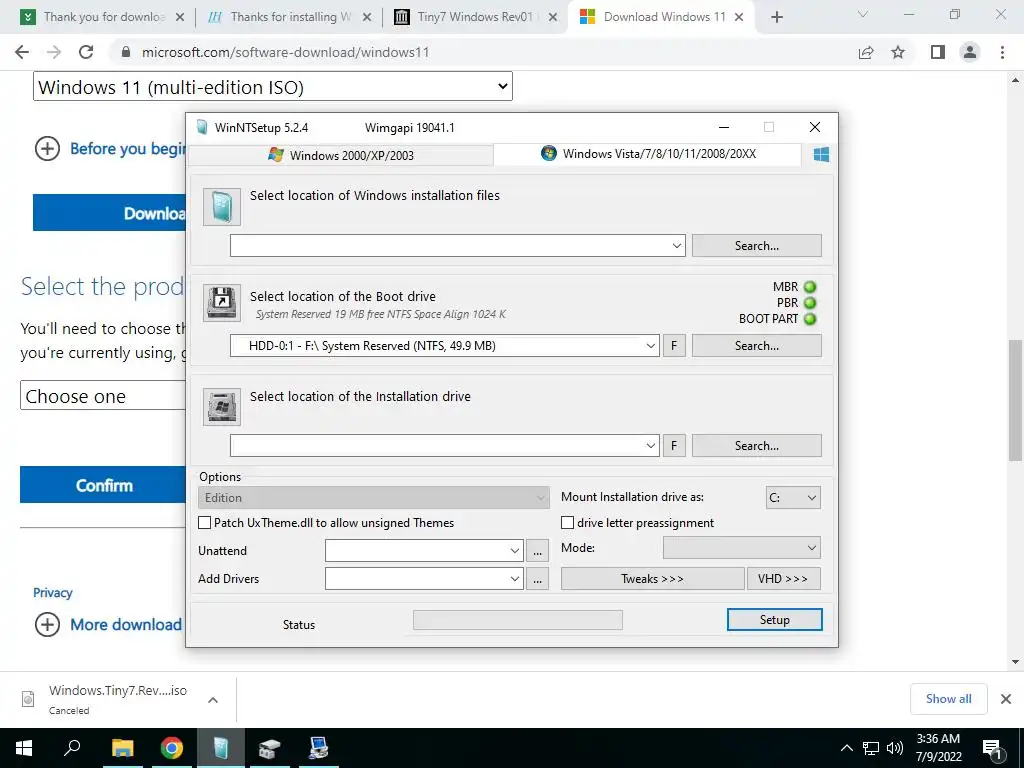
Task: Open the Windows 11 multi-edition ISO dropdown
Action: click(x=272, y=86)
